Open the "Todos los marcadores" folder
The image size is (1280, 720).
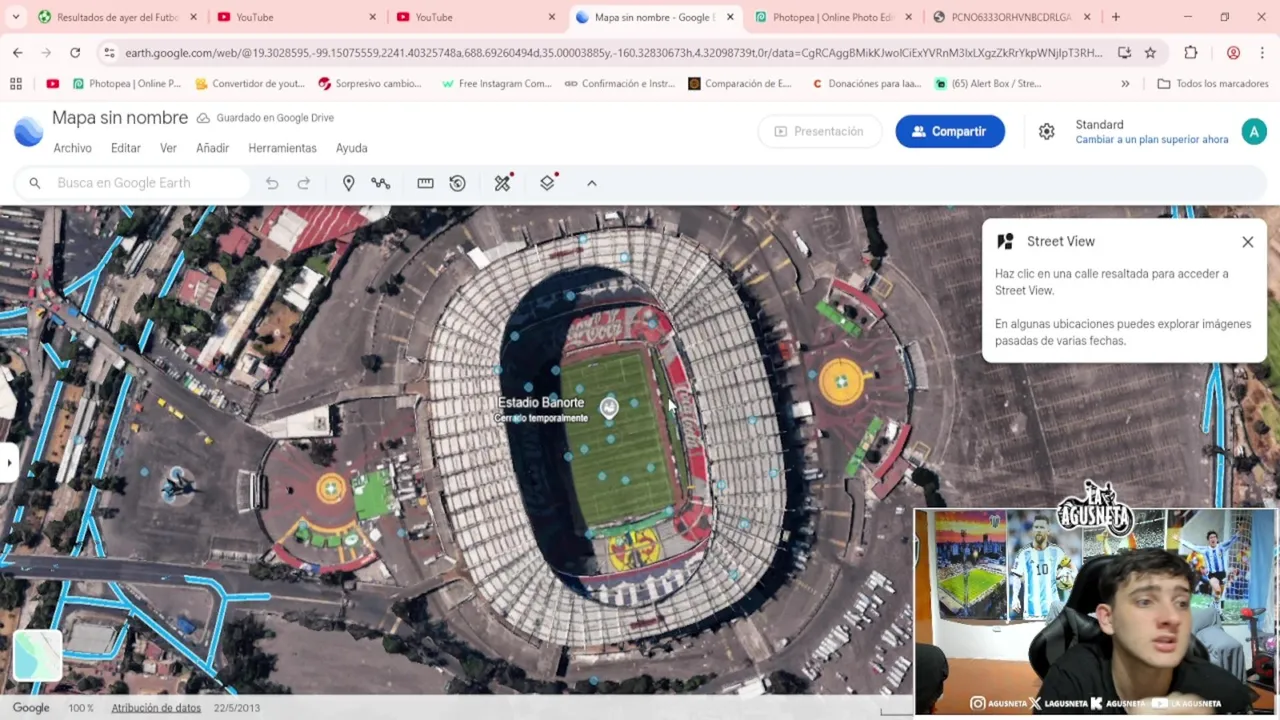point(1213,84)
